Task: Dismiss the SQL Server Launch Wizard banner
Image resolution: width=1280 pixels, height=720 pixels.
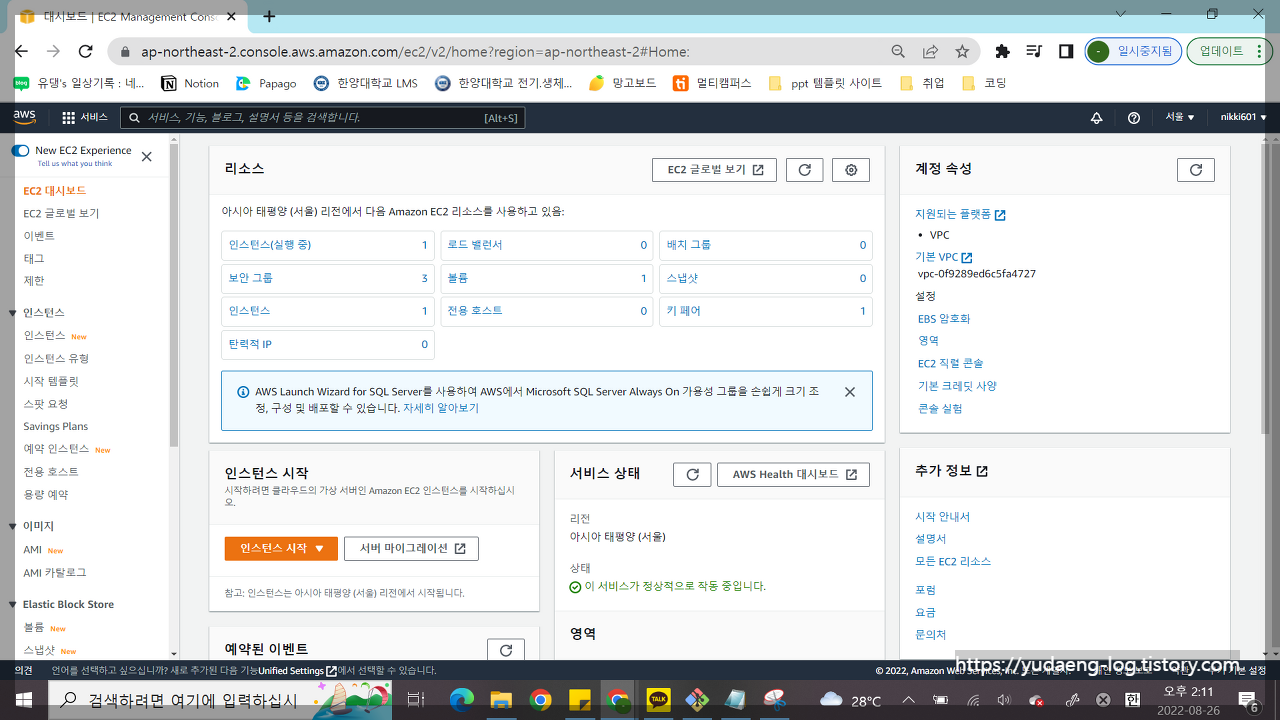Action: coord(850,392)
